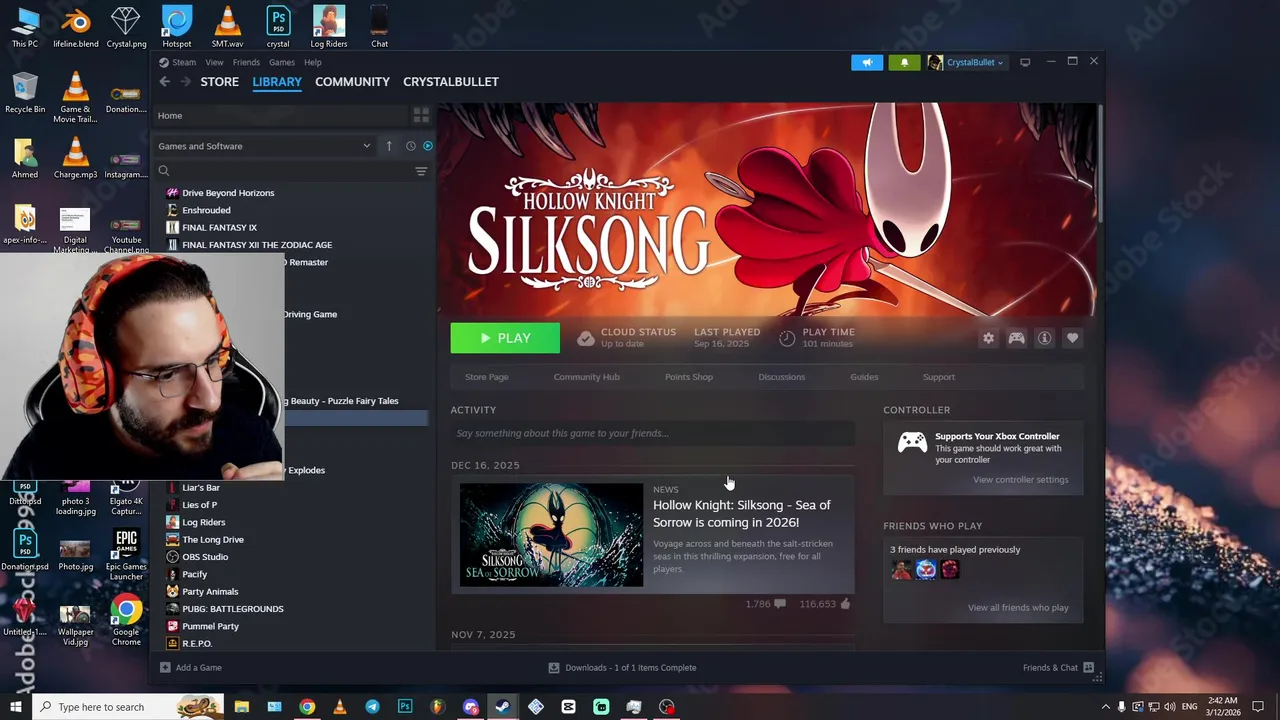This screenshot has width=1280, height=720.
Task: Select R.E.P.O. in the library list
Action: pos(197,644)
